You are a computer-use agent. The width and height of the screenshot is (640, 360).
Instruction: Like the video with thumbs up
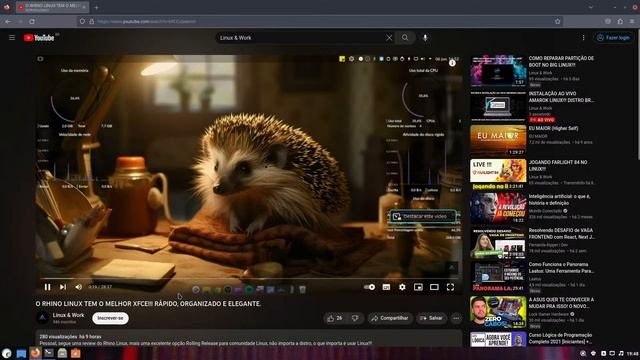[334, 318]
